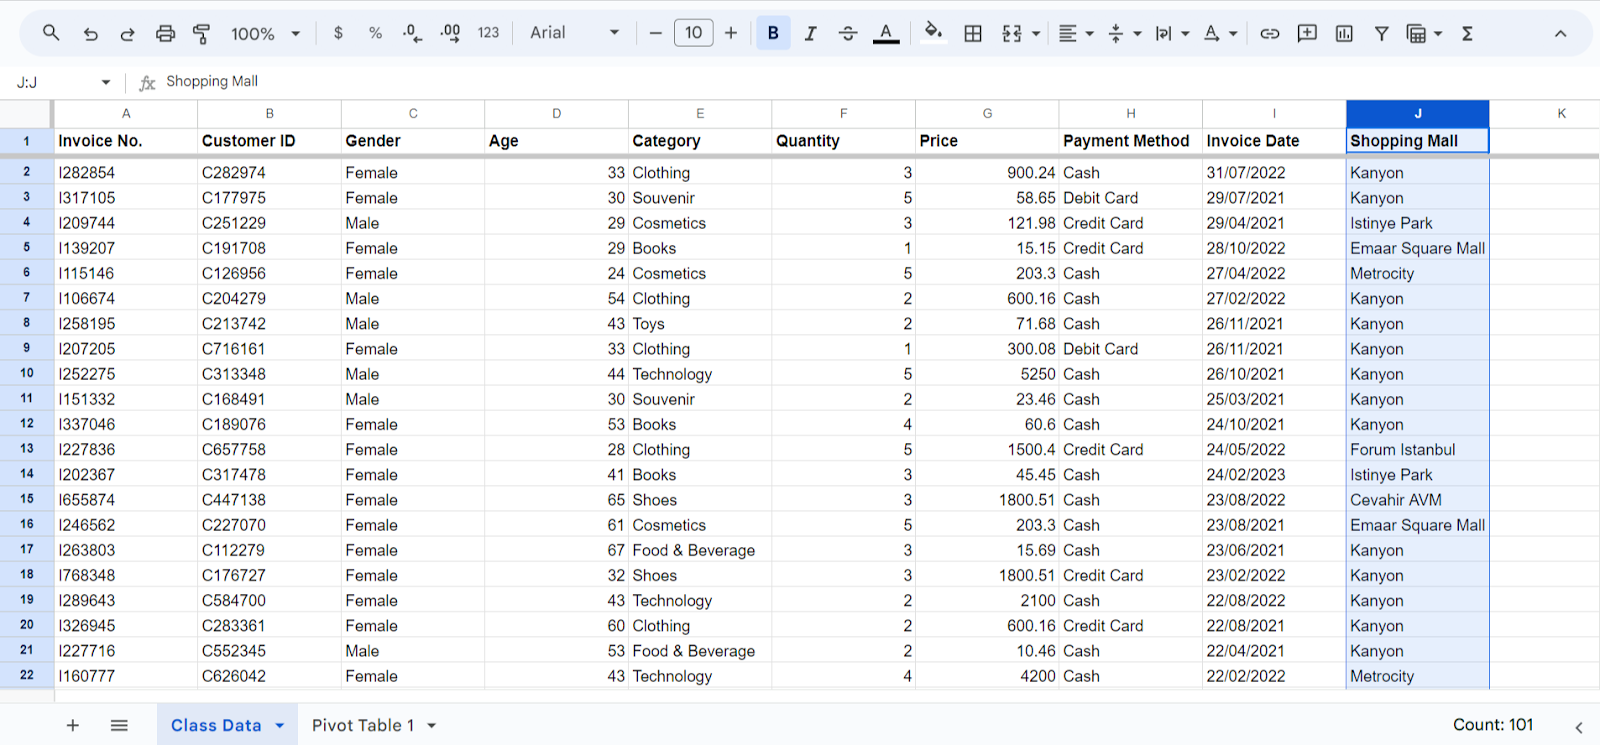Image resolution: width=1600 pixels, height=745 pixels.
Task: Insert a link using the link icon
Action: 1269,33
